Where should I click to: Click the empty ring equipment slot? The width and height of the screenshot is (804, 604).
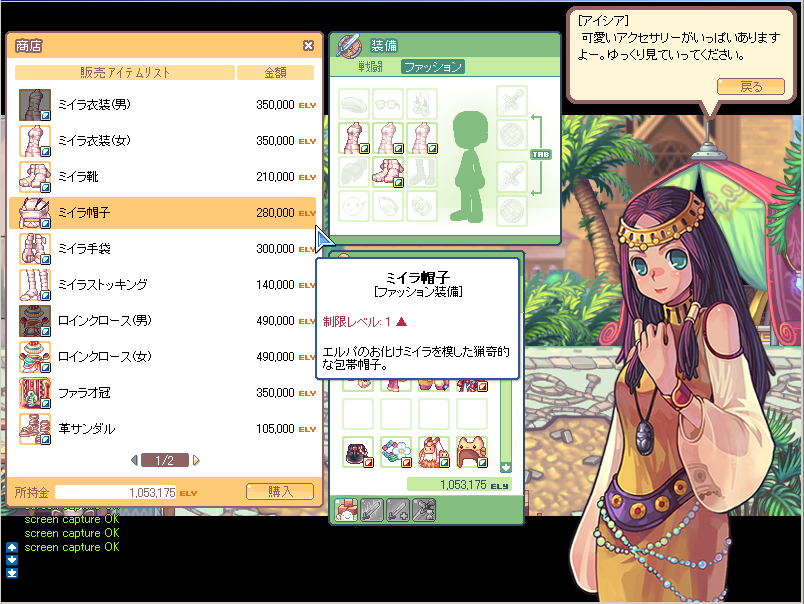(422, 206)
